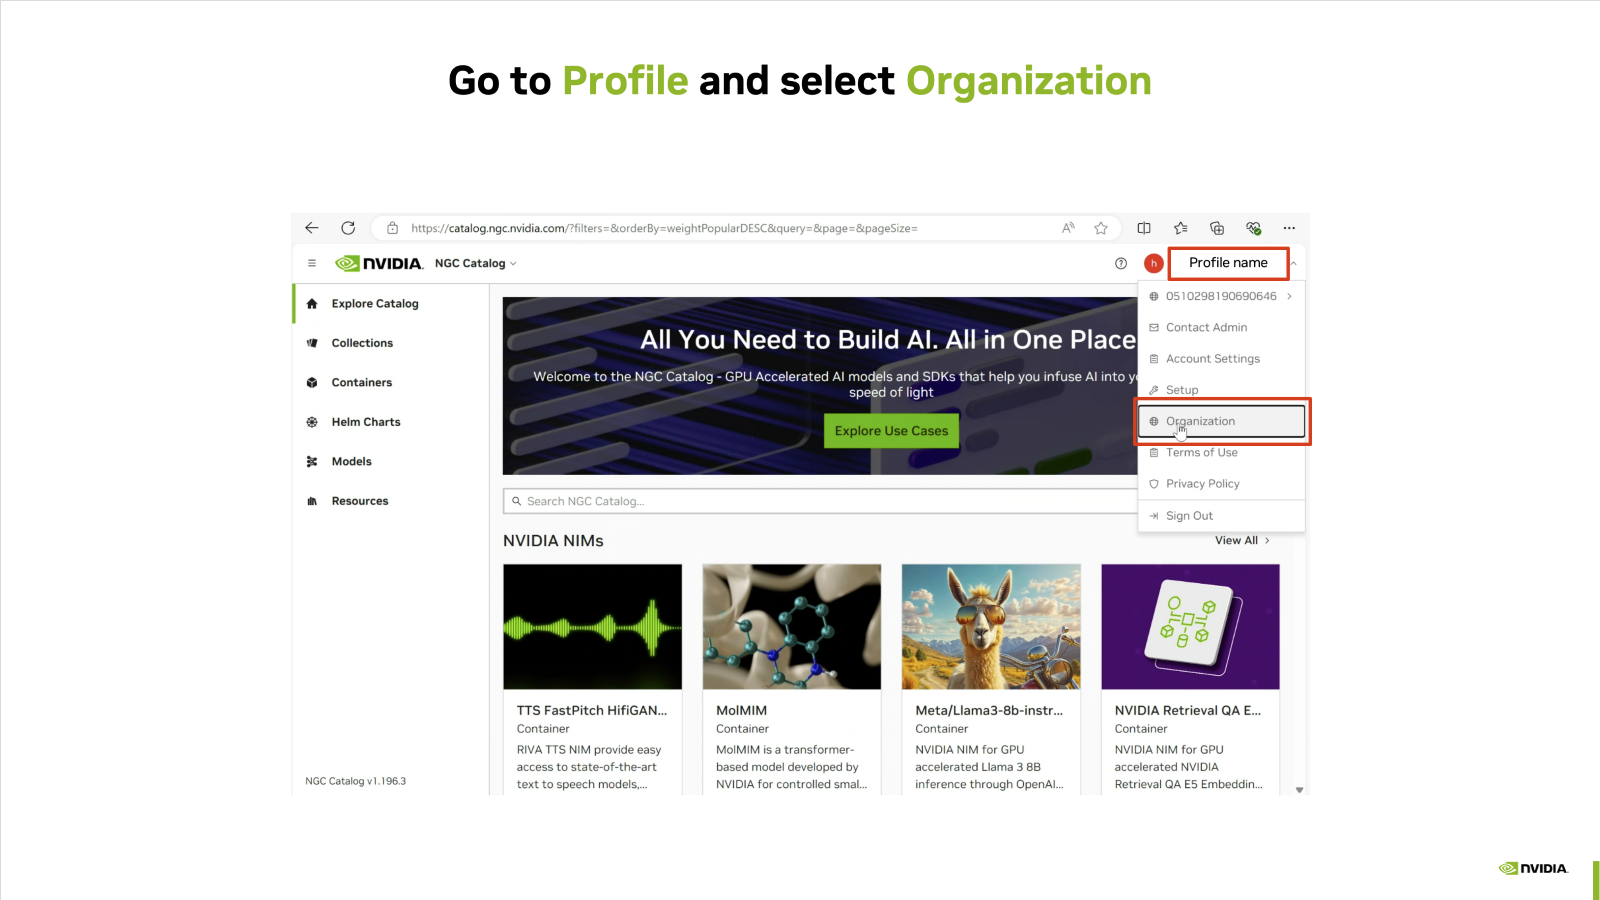
Task: Open the Meta/Llama3-8b-instruct llama thumbnail
Action: [x=991, y=626]
